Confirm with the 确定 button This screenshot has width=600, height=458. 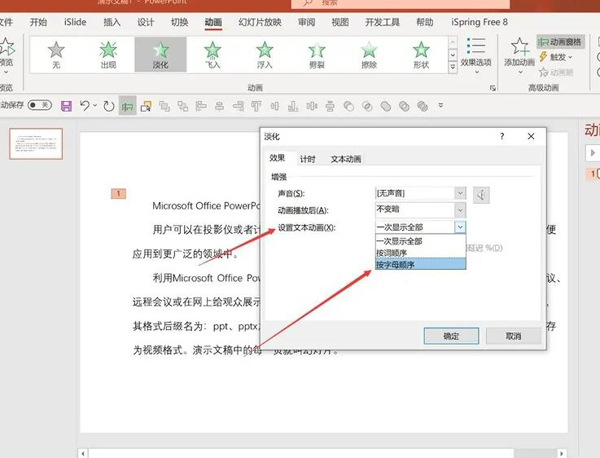pyautogui.click(x=451, y=336)
